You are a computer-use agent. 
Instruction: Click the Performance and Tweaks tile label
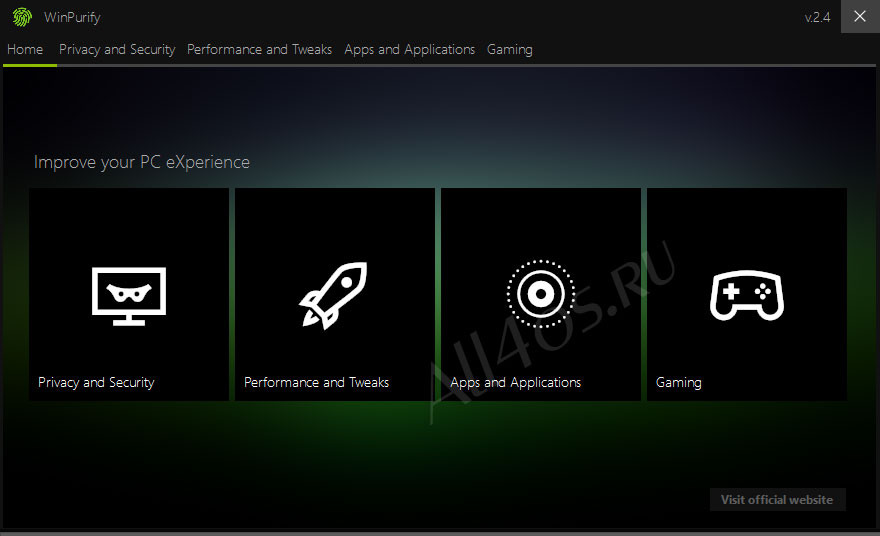(317, 382)
